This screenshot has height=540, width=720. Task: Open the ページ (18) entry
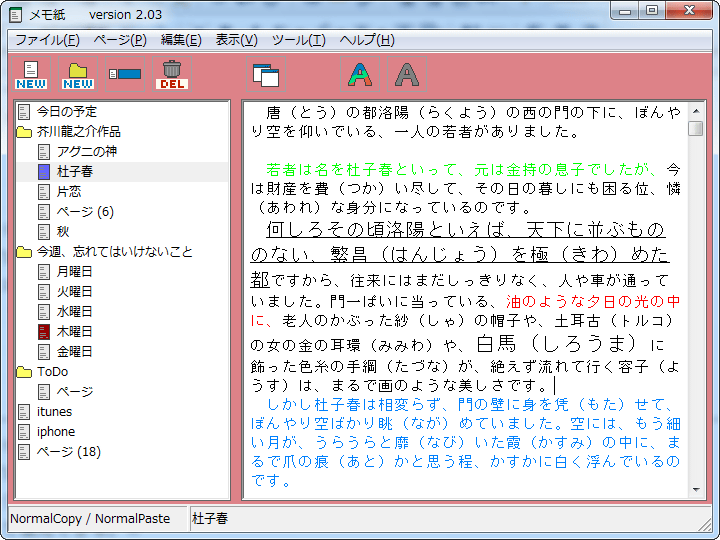pyautogui.click(x=69, y=452)
